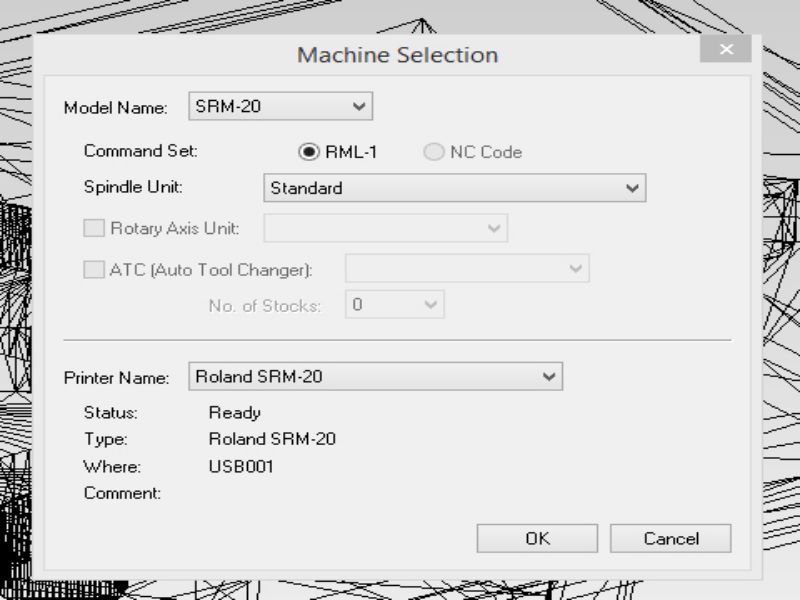This screenshot has width=800, height=600.
Task: Confirm with the OK button
Action: [537, 538]
